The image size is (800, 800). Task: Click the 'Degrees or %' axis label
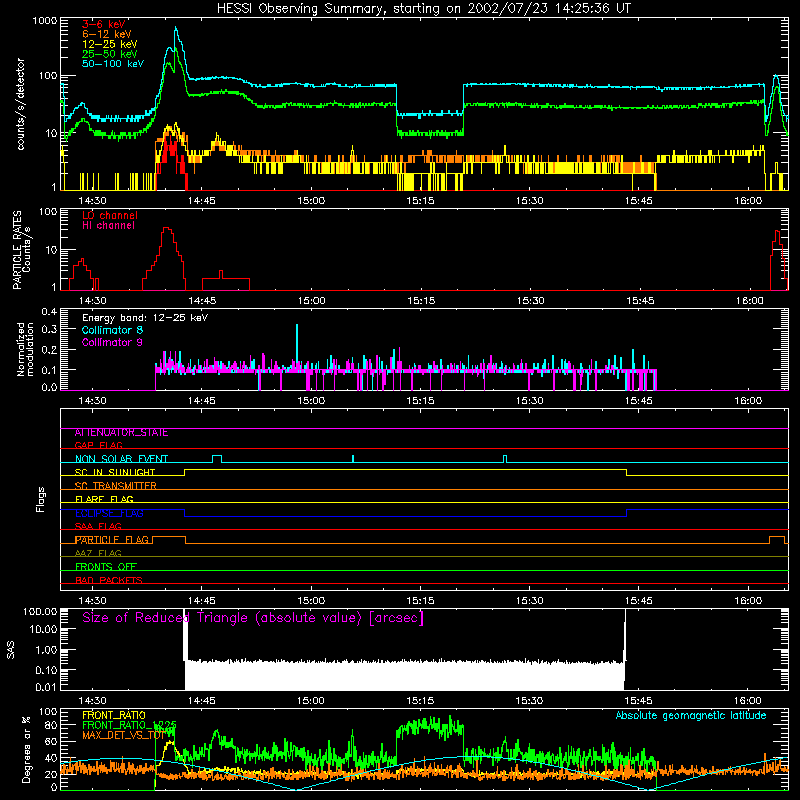tap(27, 750)
